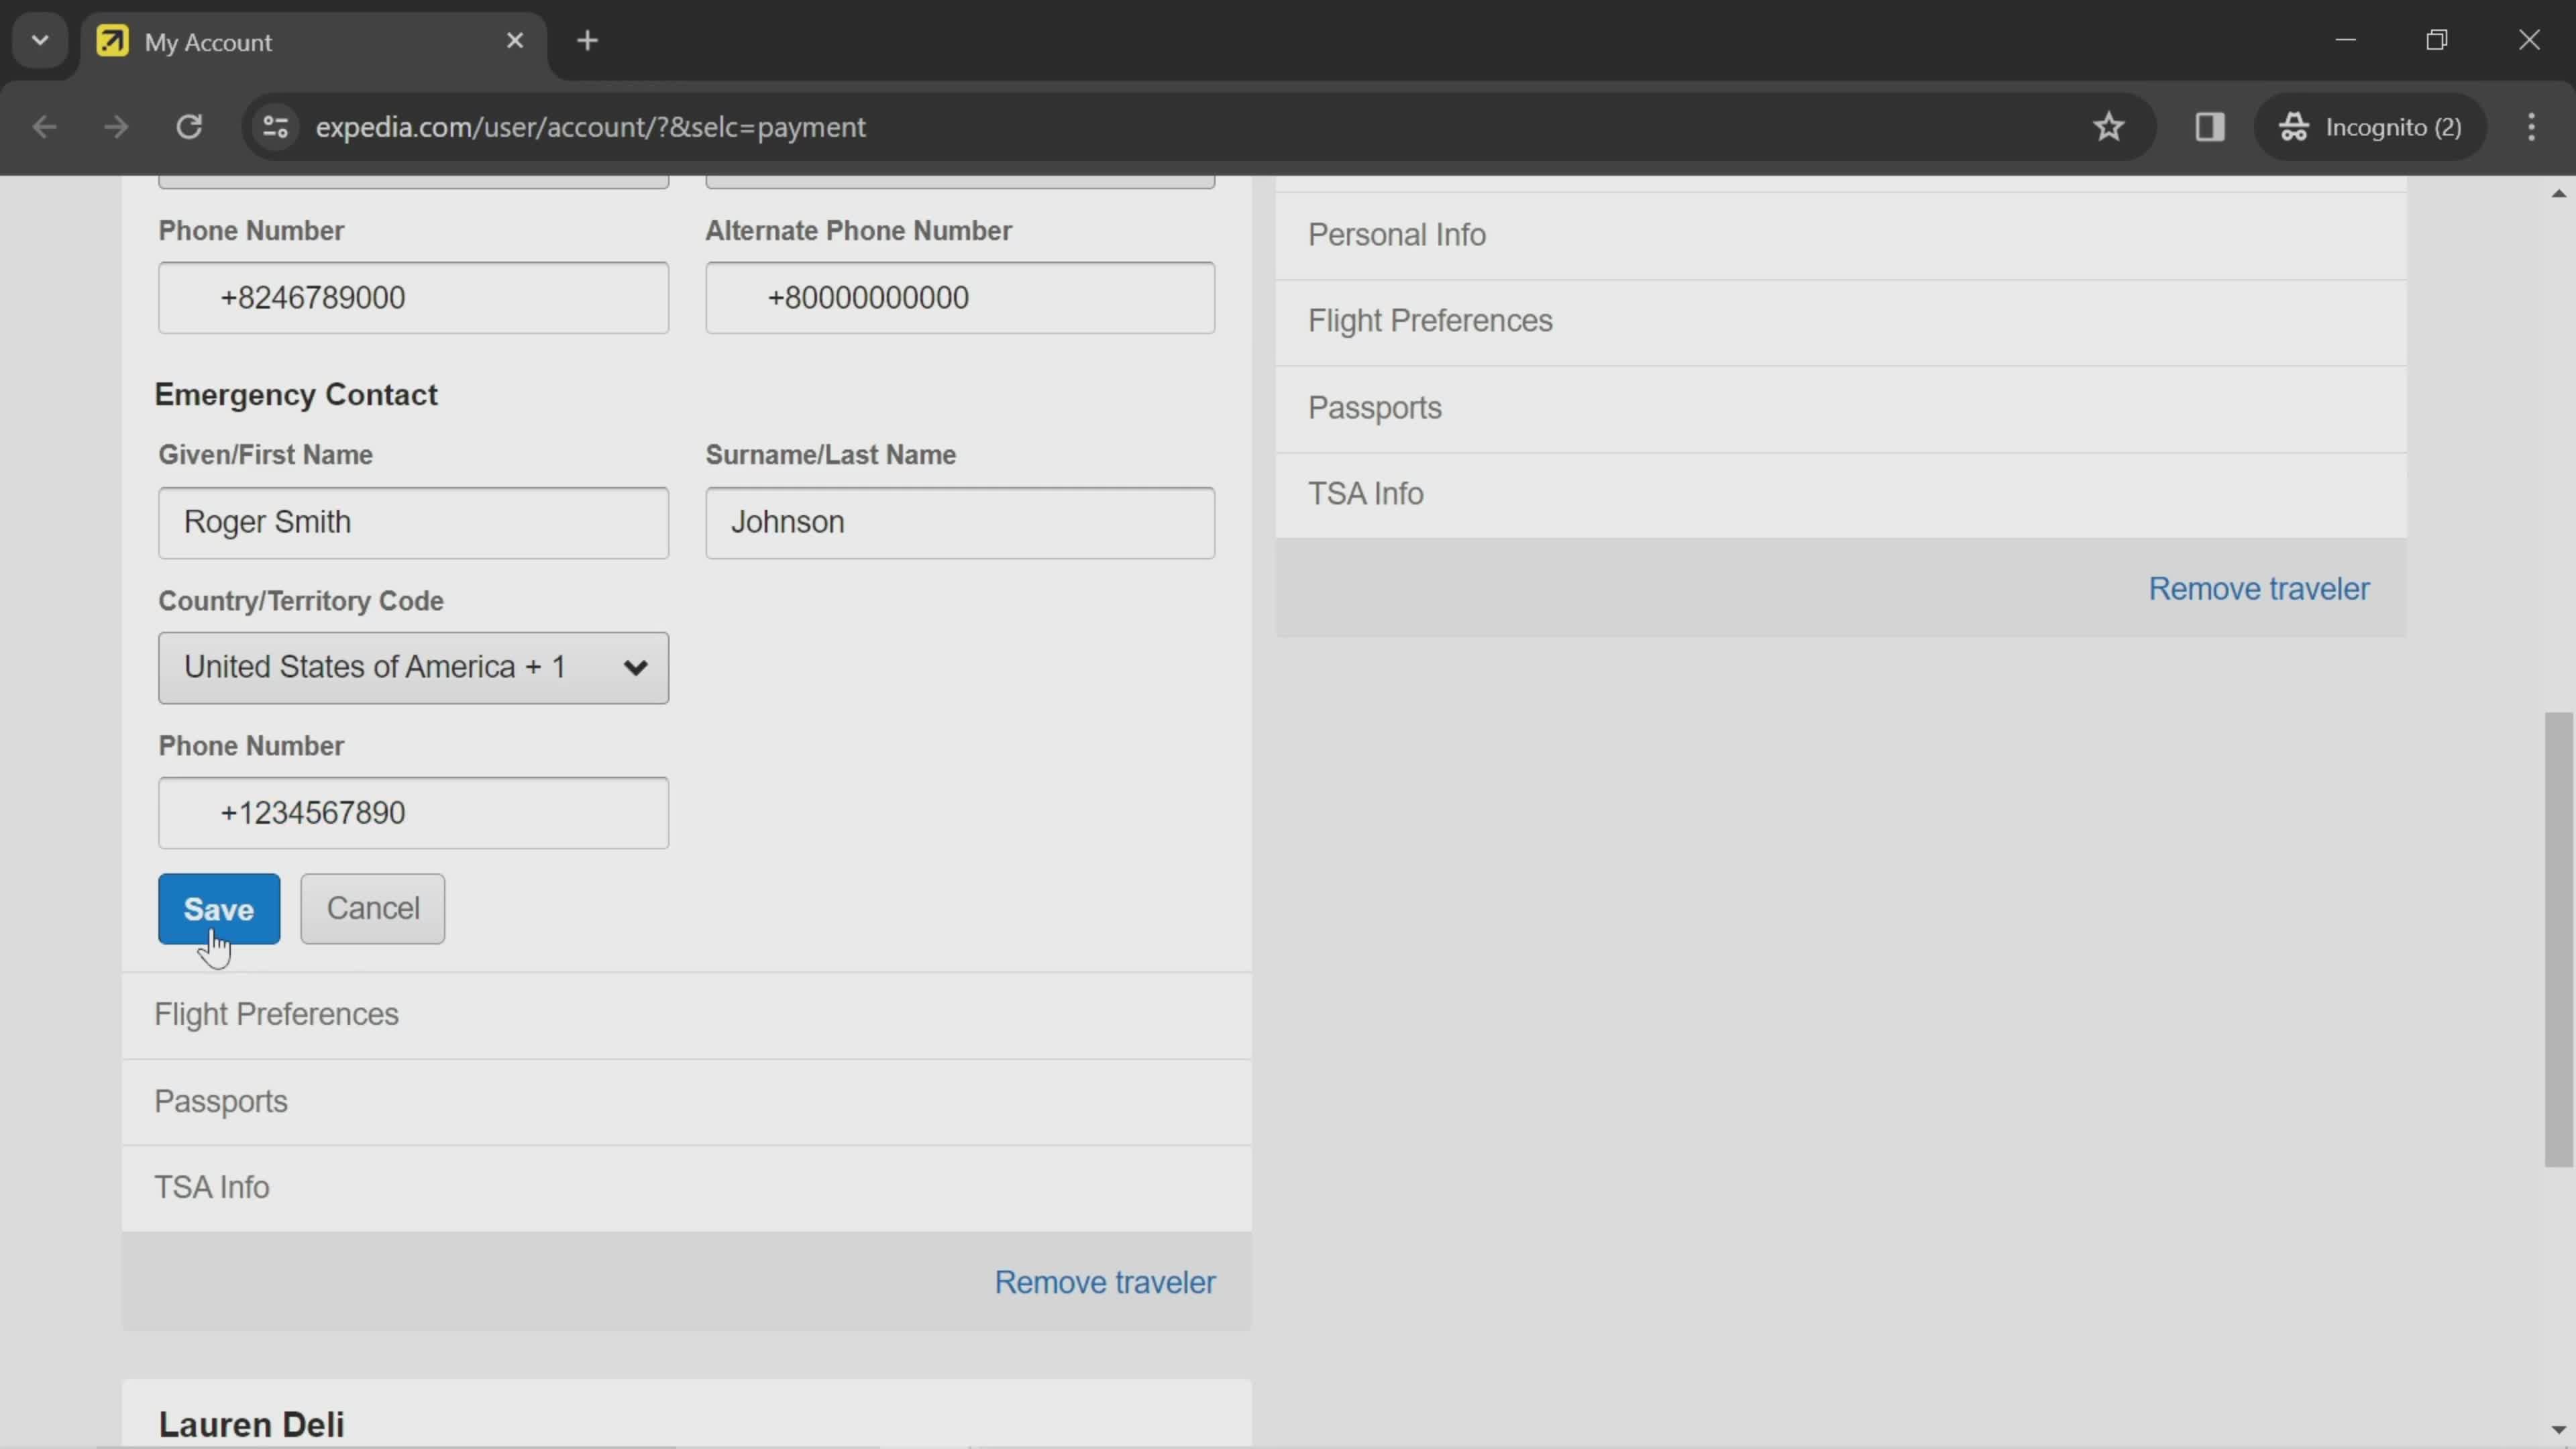This screenshot has width=2576, height=1449.
Task: Open the browser side panel icon
Action: tap(2210, 127)
